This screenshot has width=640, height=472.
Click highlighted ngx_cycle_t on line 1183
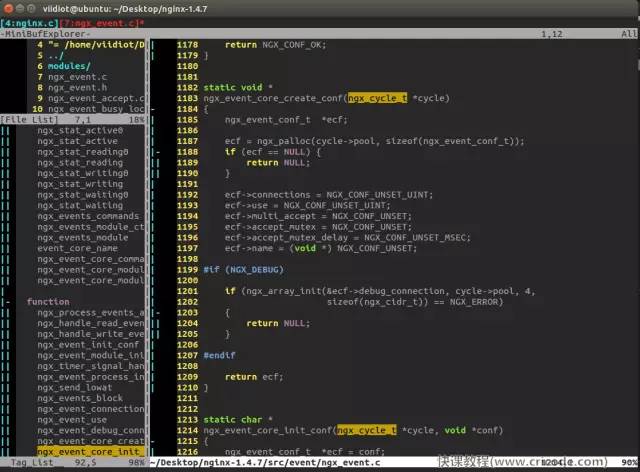[x=378, y=98]
